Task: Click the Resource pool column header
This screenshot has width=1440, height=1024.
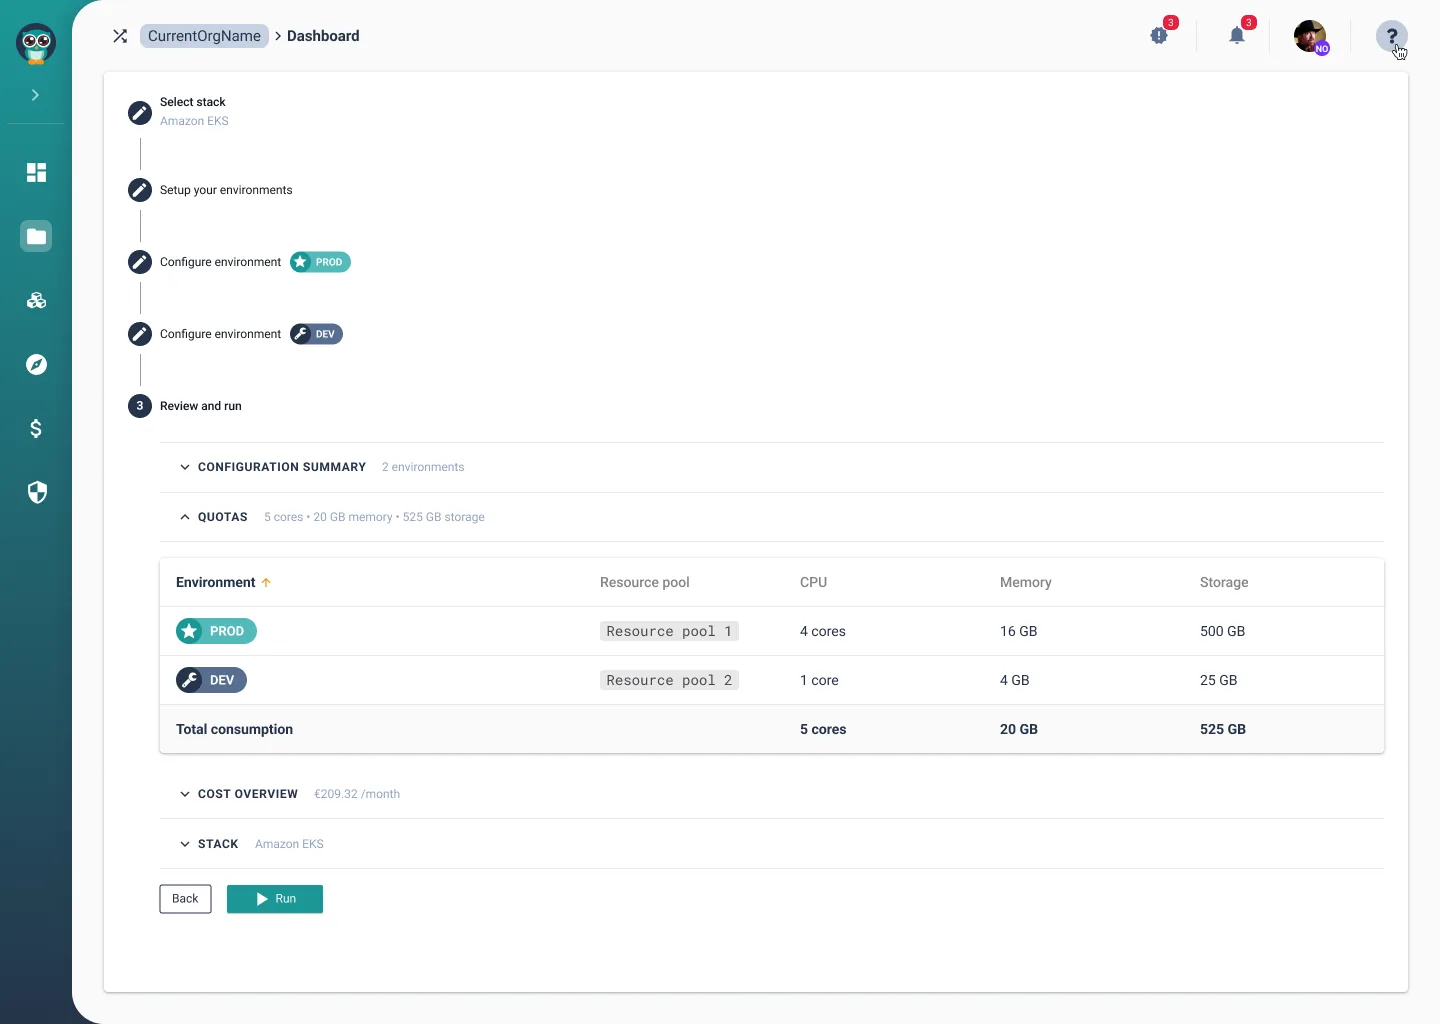Action: (x=645, y=582)
